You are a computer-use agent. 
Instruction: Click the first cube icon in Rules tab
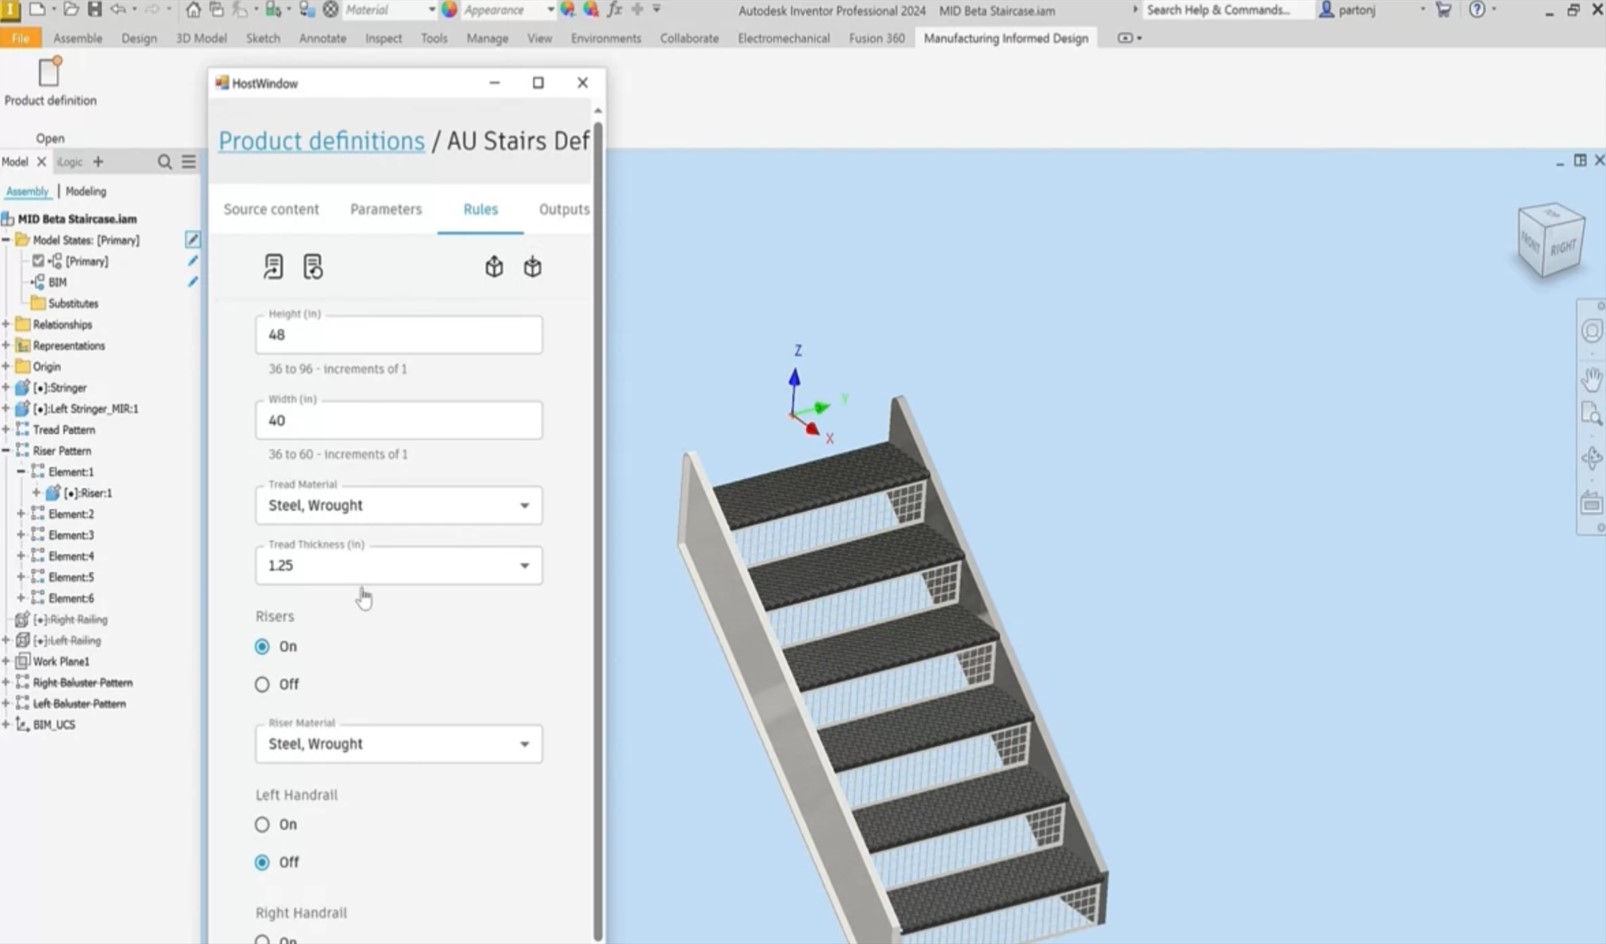pos(494,267)
